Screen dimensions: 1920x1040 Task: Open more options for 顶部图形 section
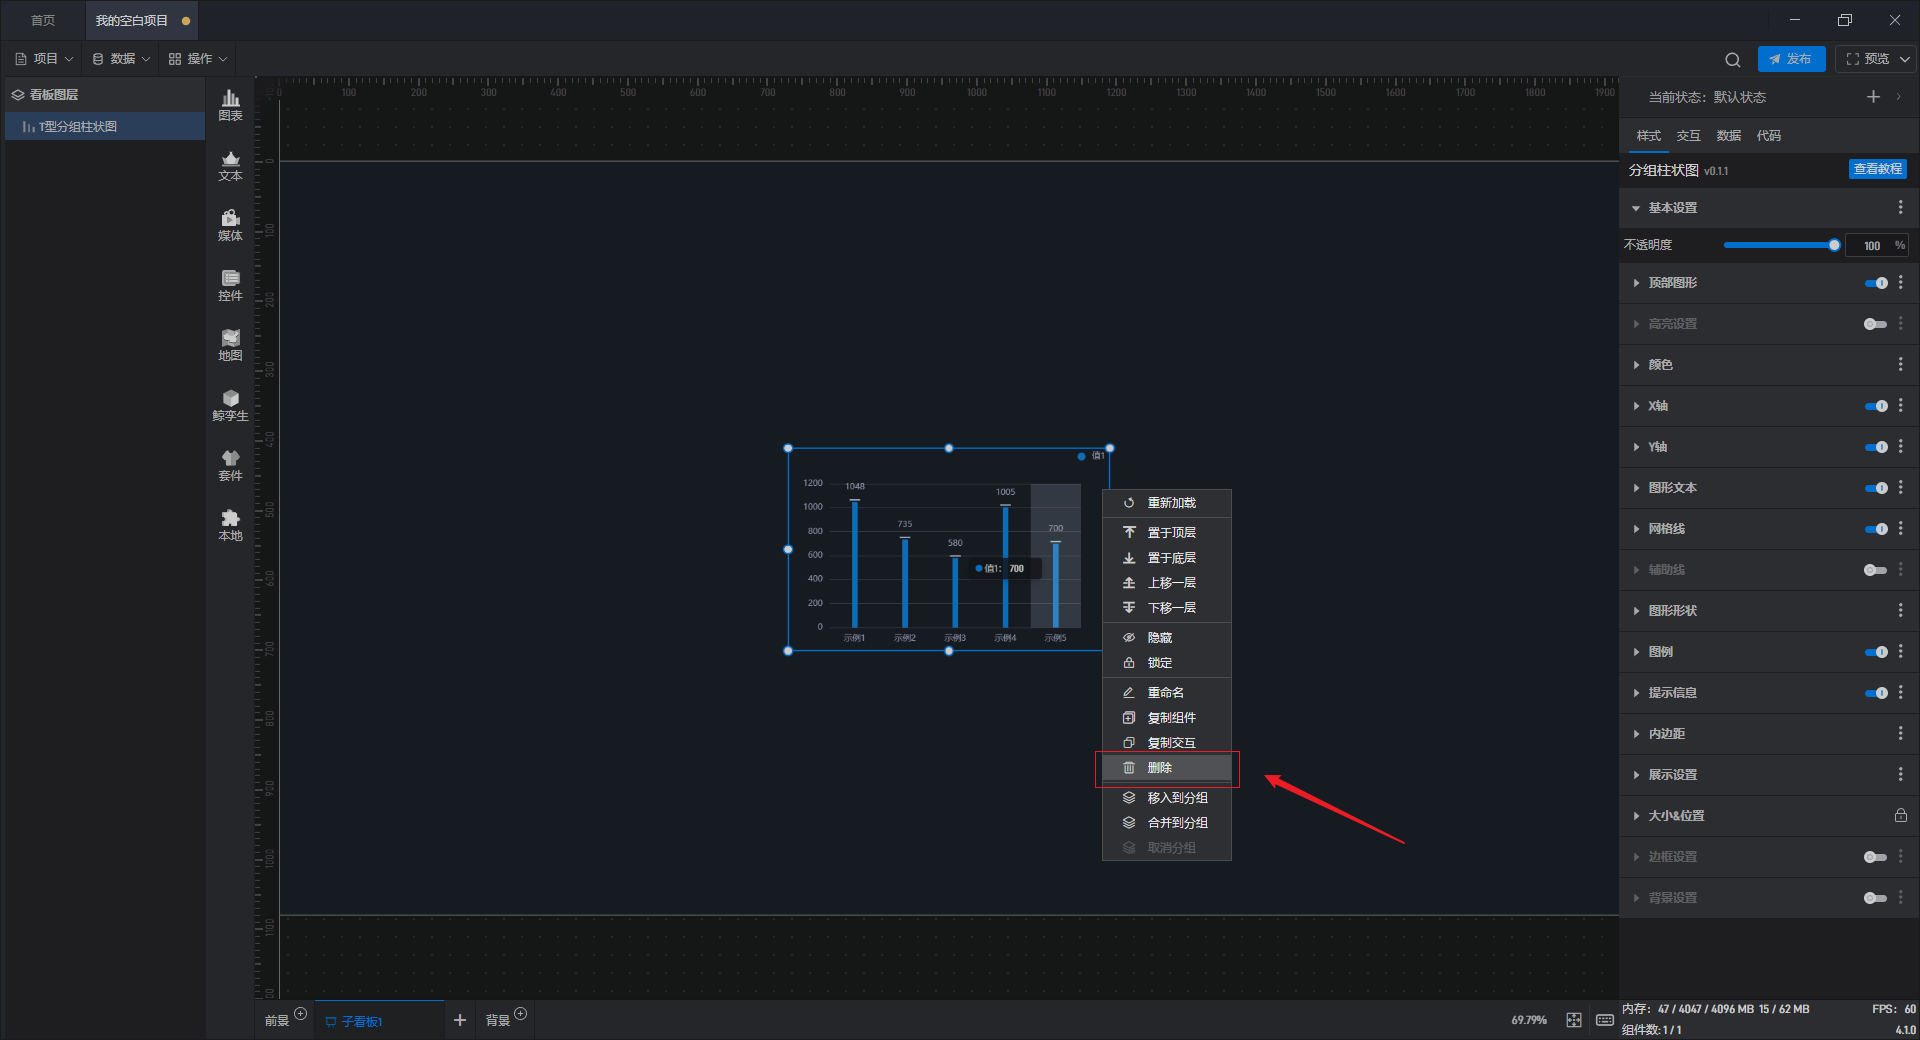pos(1900,283)
